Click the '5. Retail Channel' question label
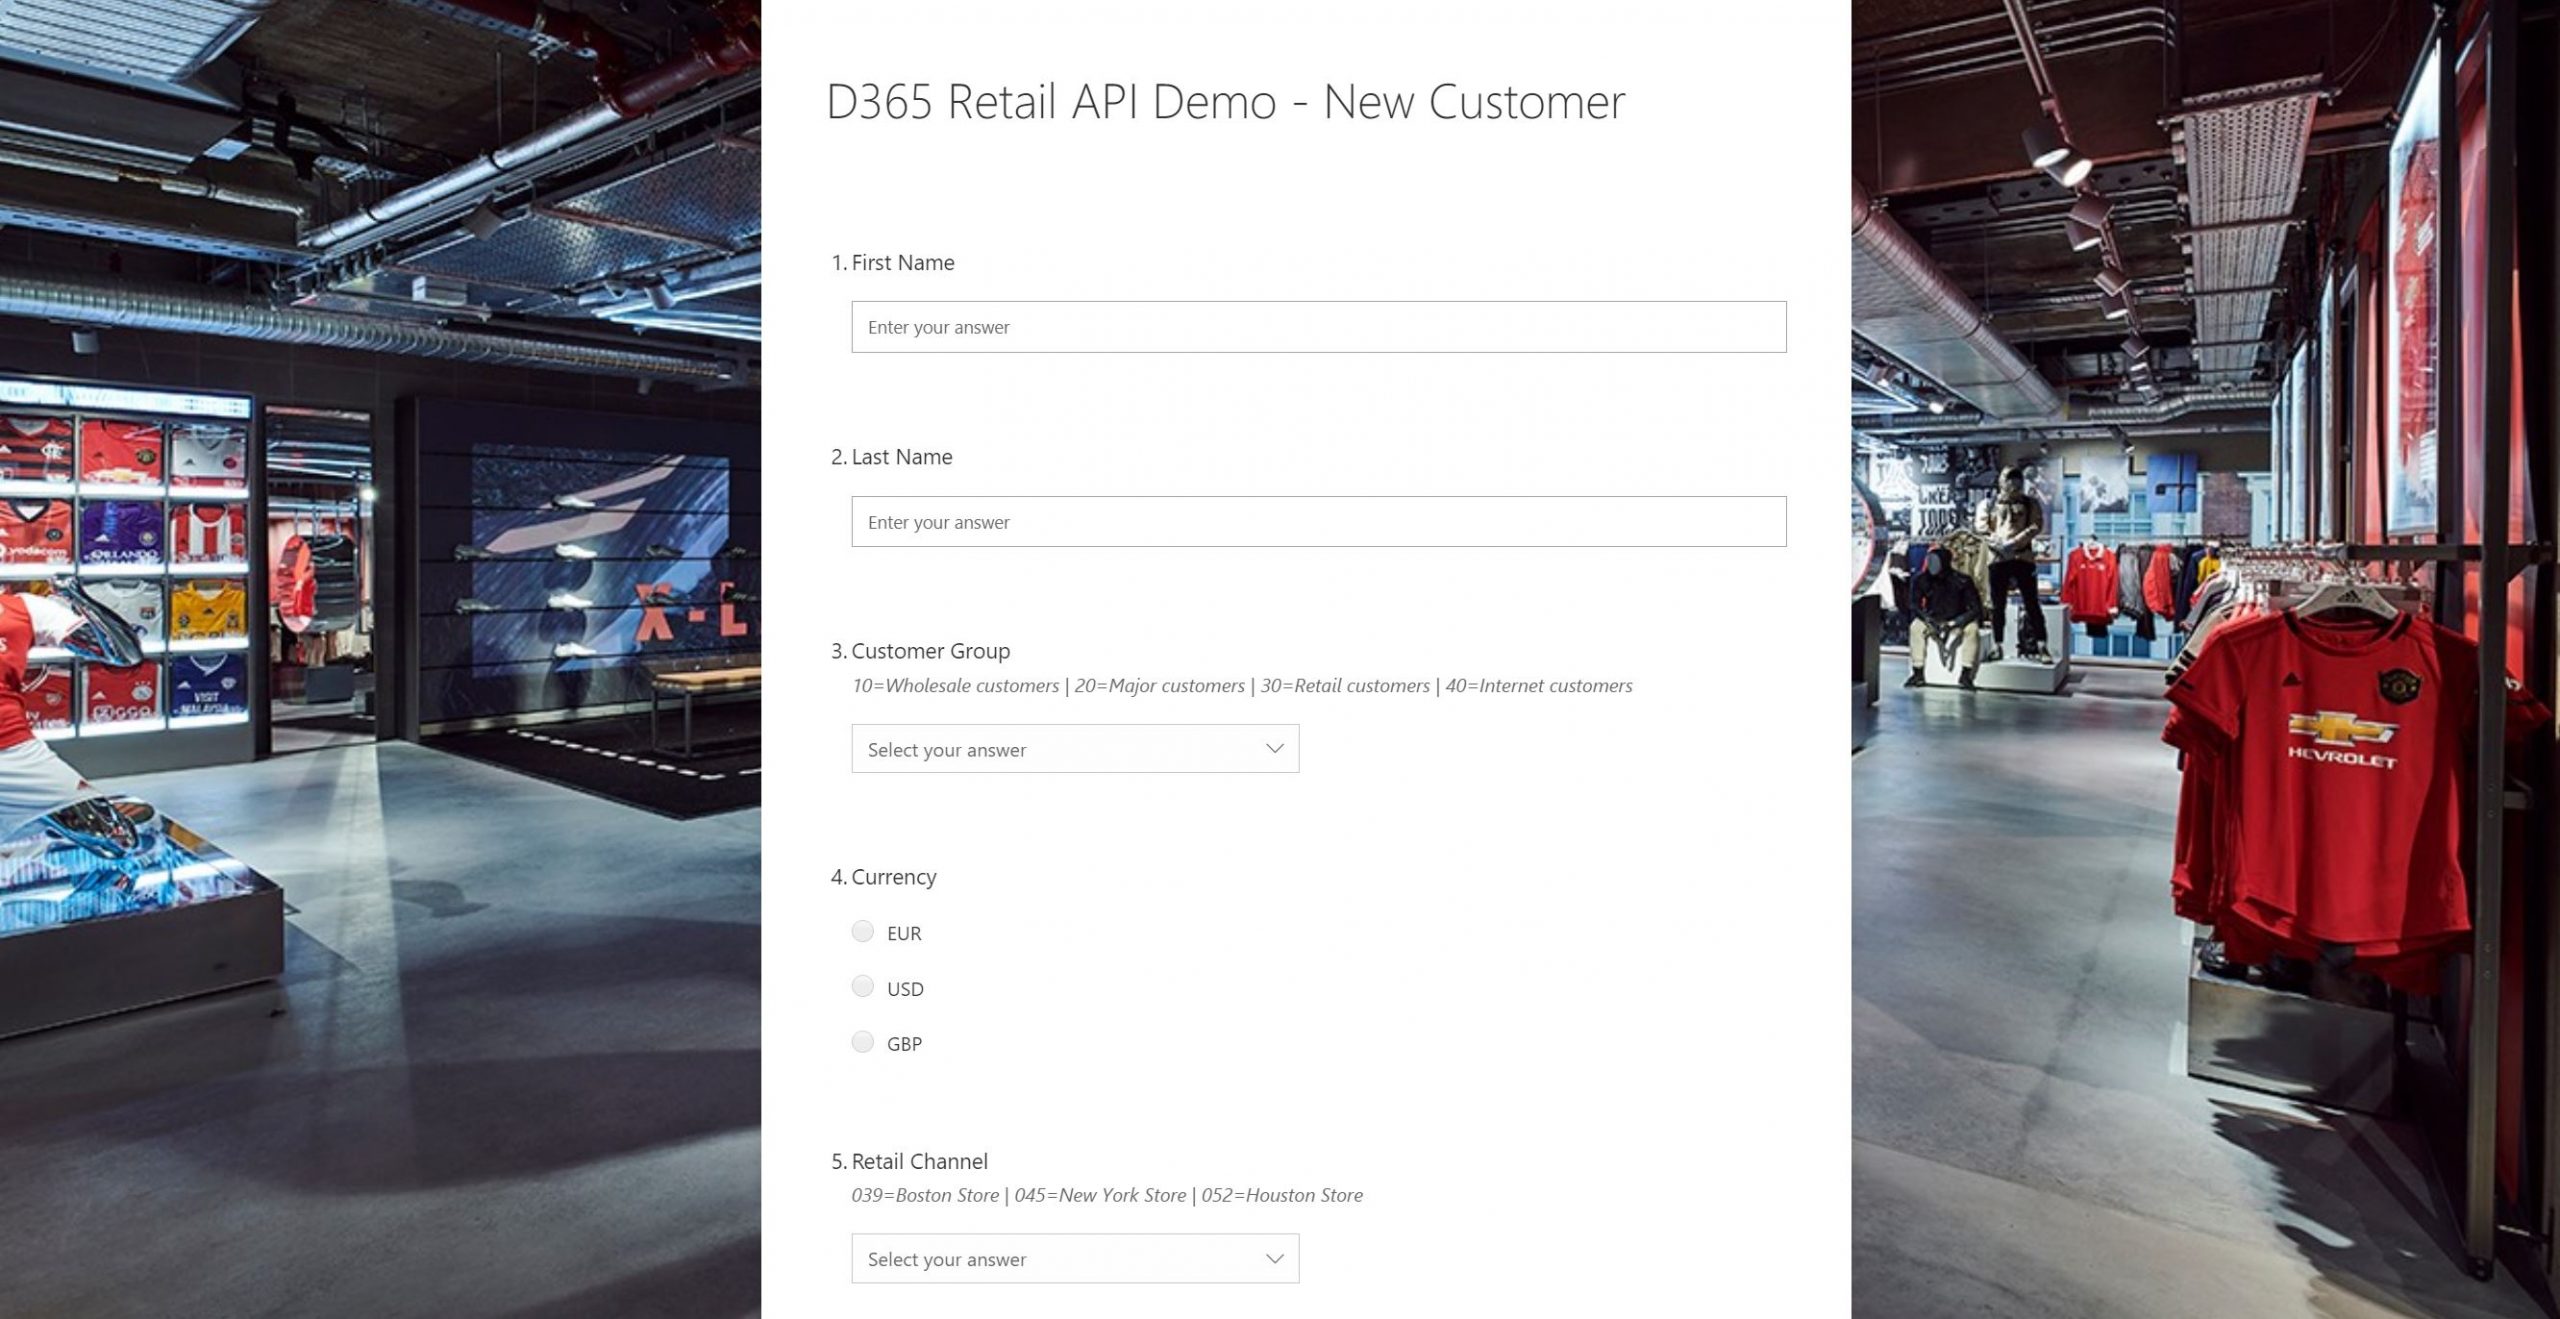The image size is (2560, 1319). (910, 1161)
